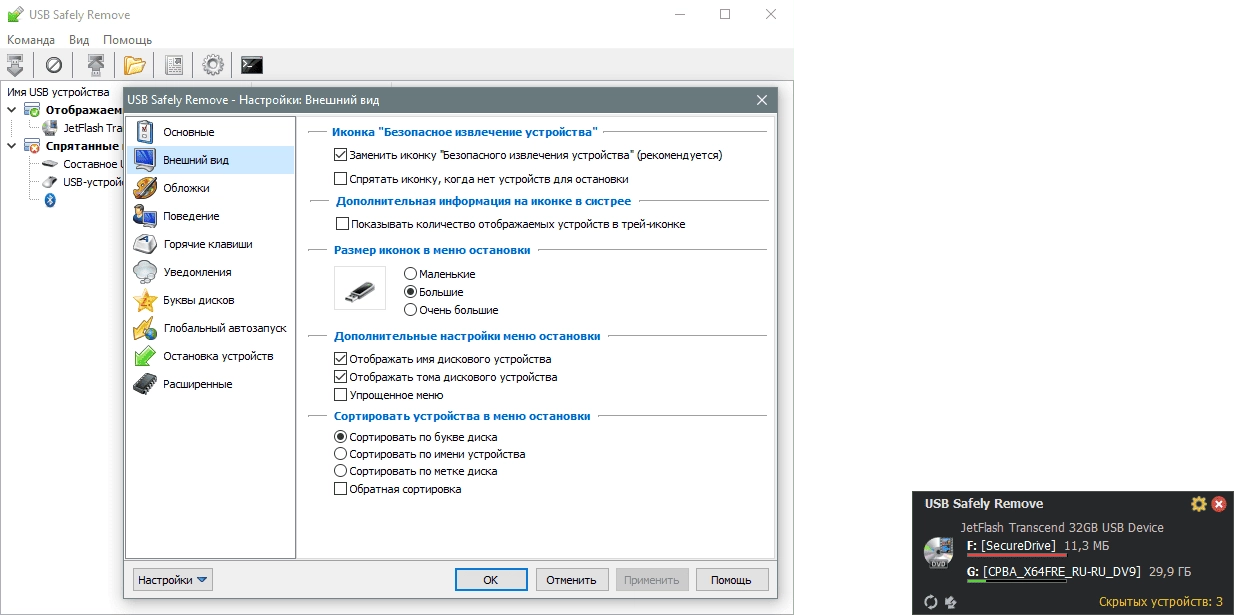This screenshot has height=615, width=1234.
Task: Click the Основные settings icon
Action: [145, 132]
